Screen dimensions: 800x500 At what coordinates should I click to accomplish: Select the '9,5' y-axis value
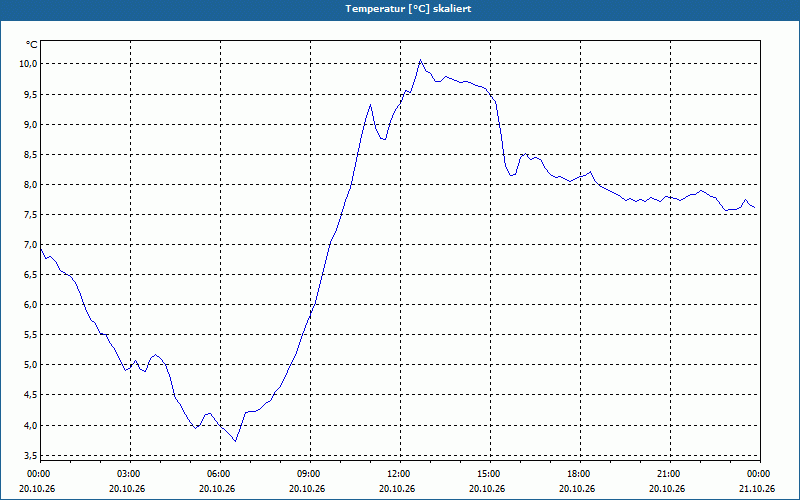[31, 94]
